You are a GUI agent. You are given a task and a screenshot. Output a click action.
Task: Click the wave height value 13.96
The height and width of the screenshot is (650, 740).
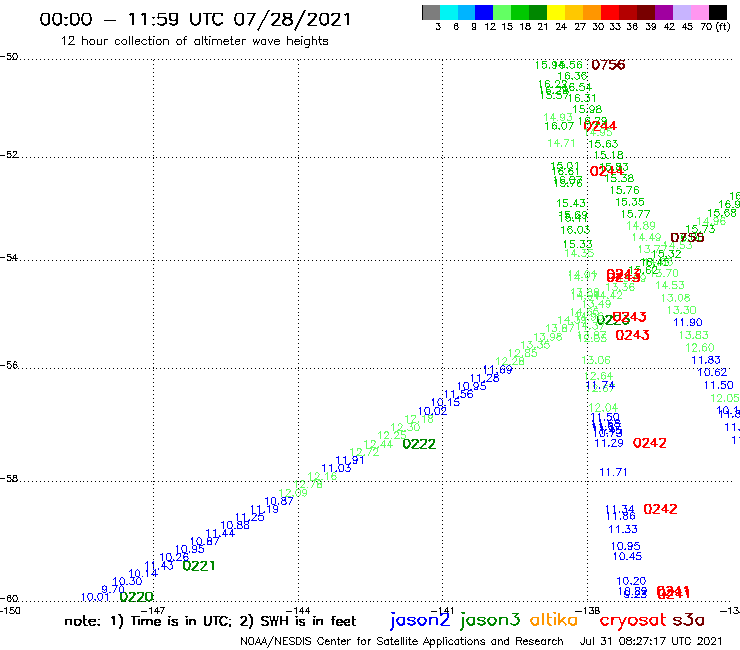click(x=547, y=337)
